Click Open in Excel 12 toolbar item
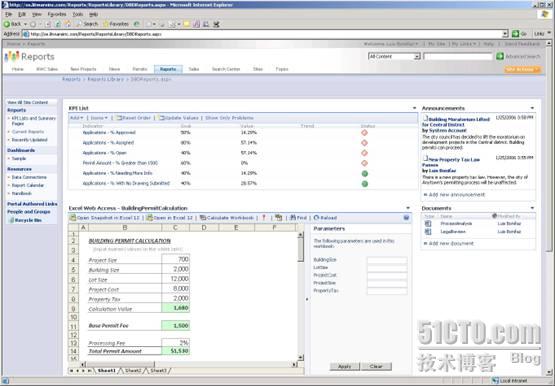The height and width of the screenshot is (386, 555). 170,218
